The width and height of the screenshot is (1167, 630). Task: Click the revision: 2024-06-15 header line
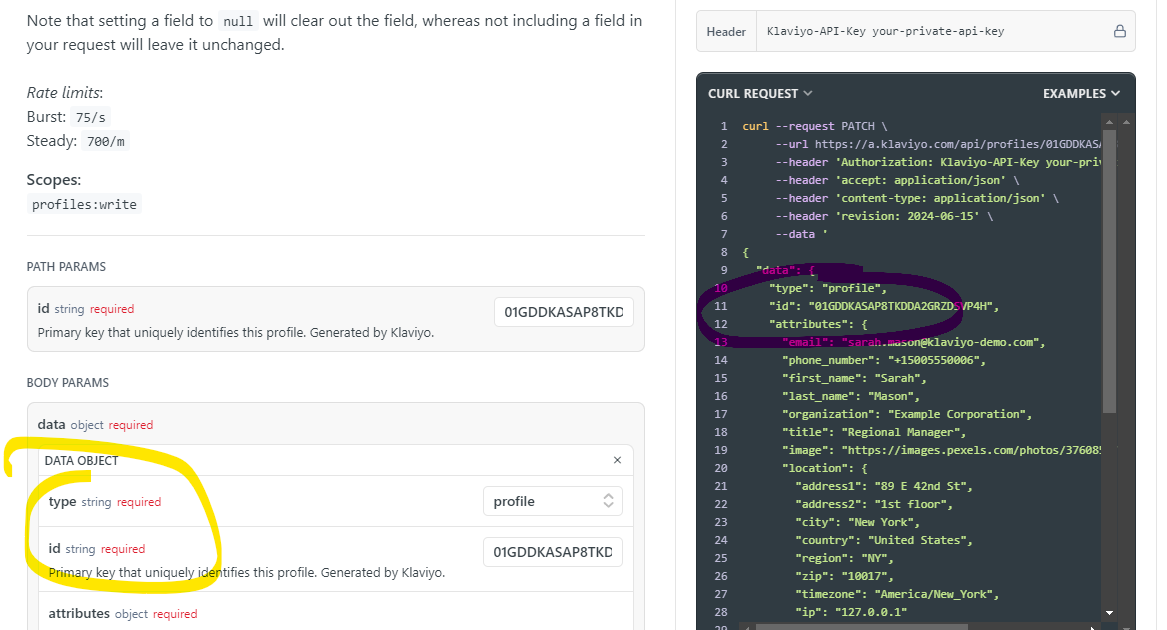[884, 216]
